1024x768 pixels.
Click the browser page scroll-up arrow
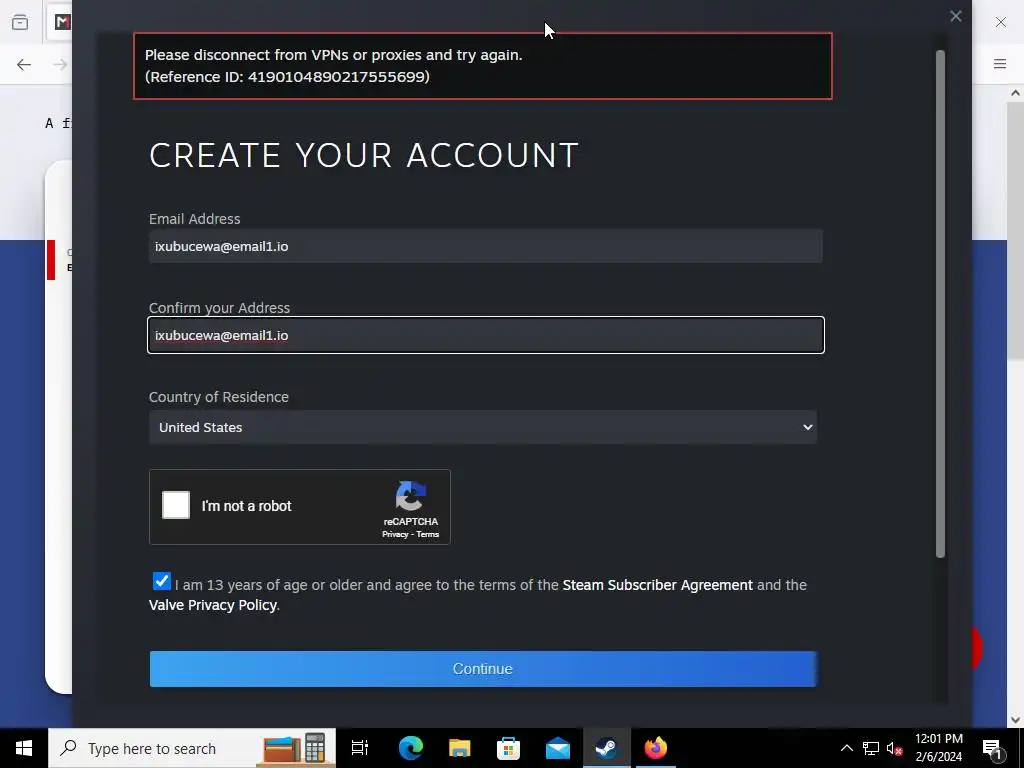click(1015, 93)
